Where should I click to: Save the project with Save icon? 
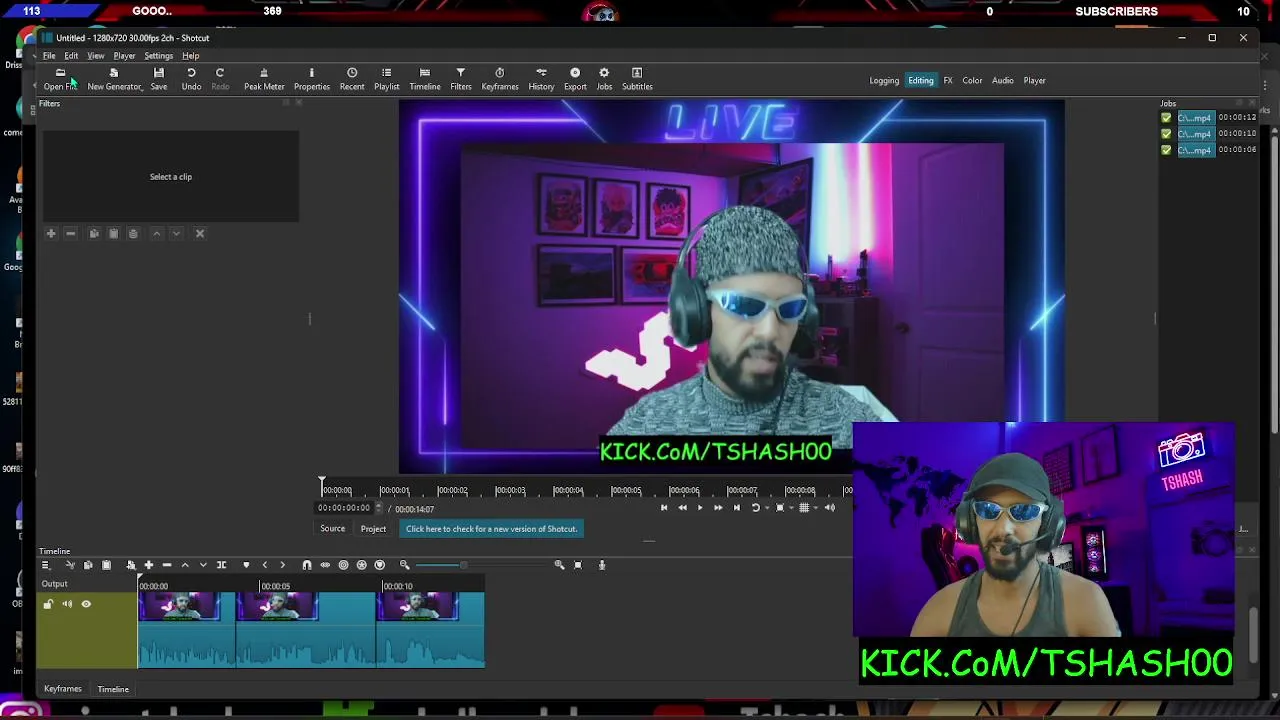(159, 79)
